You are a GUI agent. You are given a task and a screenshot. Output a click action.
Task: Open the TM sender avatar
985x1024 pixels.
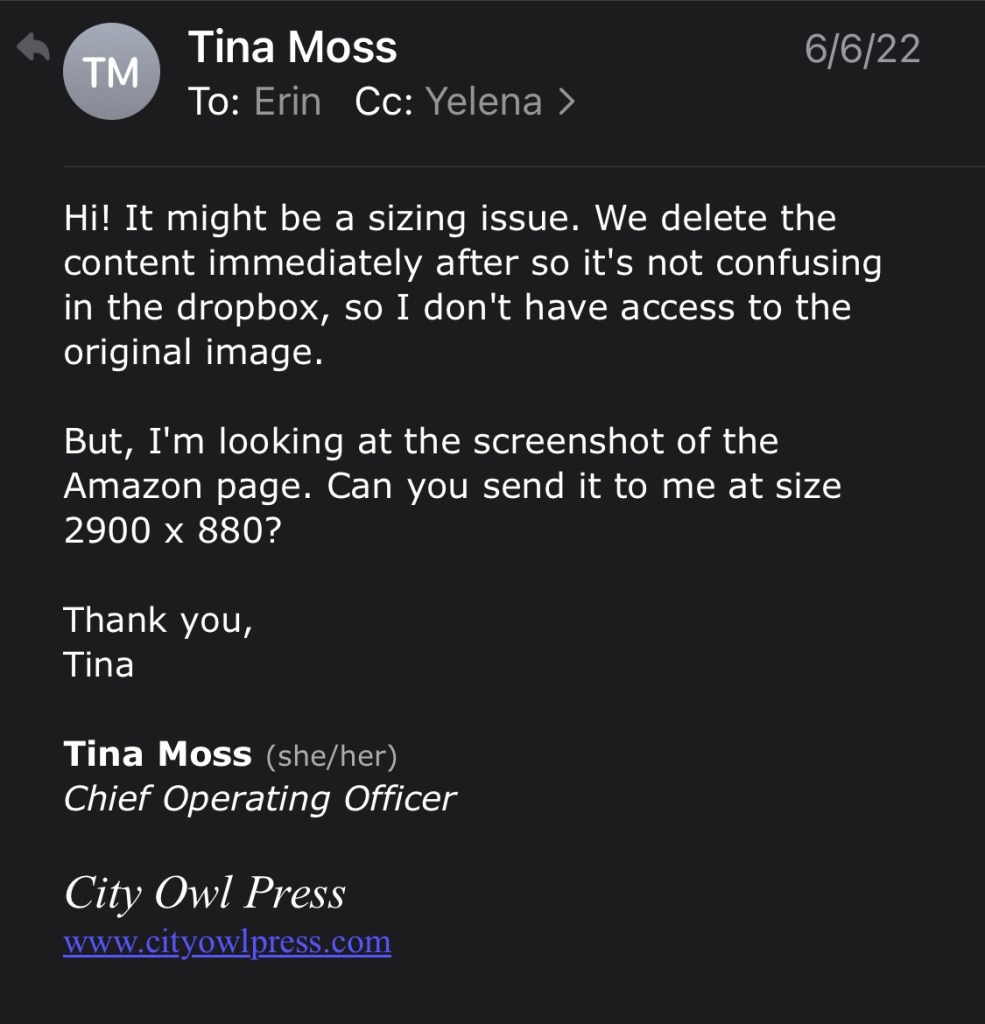(x=111, y=72)
